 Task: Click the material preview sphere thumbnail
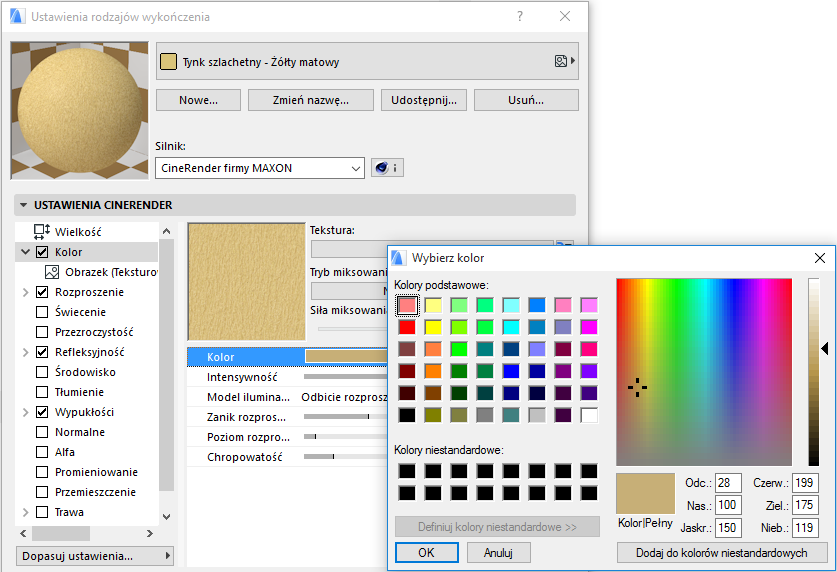coord(80,110)
